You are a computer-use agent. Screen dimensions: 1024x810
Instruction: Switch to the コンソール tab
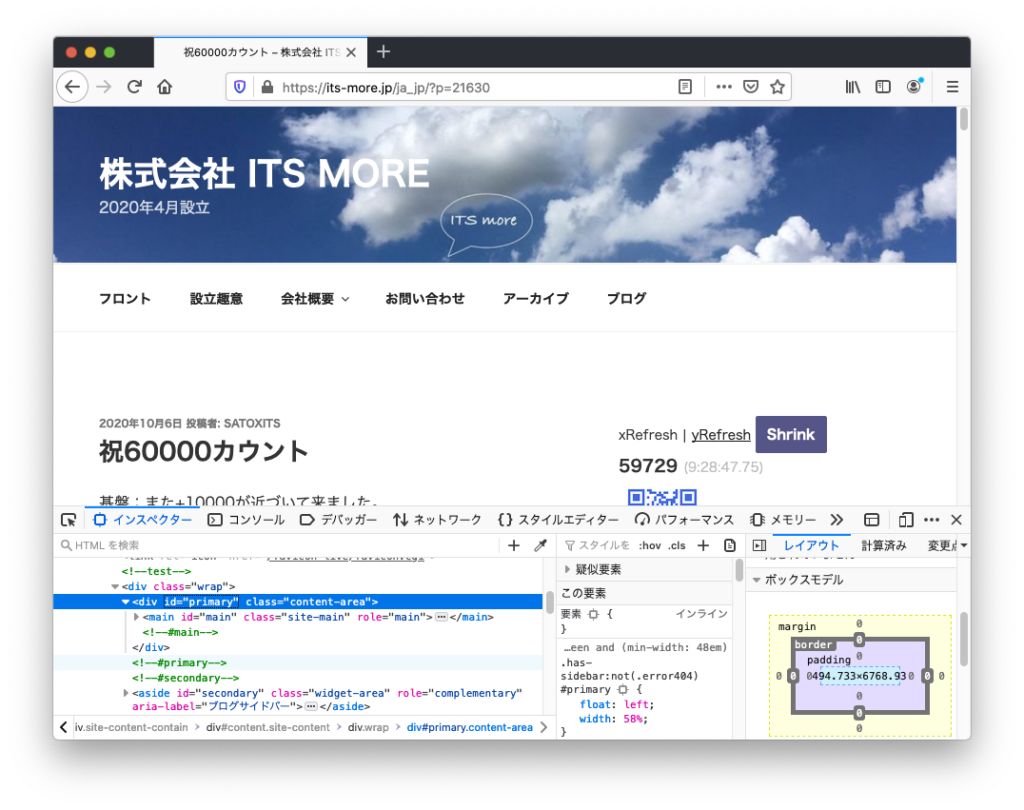[246, 520]
